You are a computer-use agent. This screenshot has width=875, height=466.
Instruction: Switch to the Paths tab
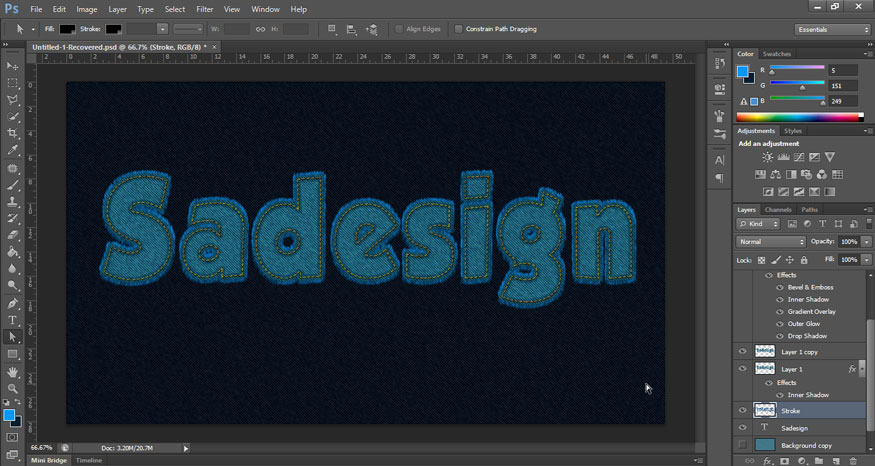coord(809,210)
